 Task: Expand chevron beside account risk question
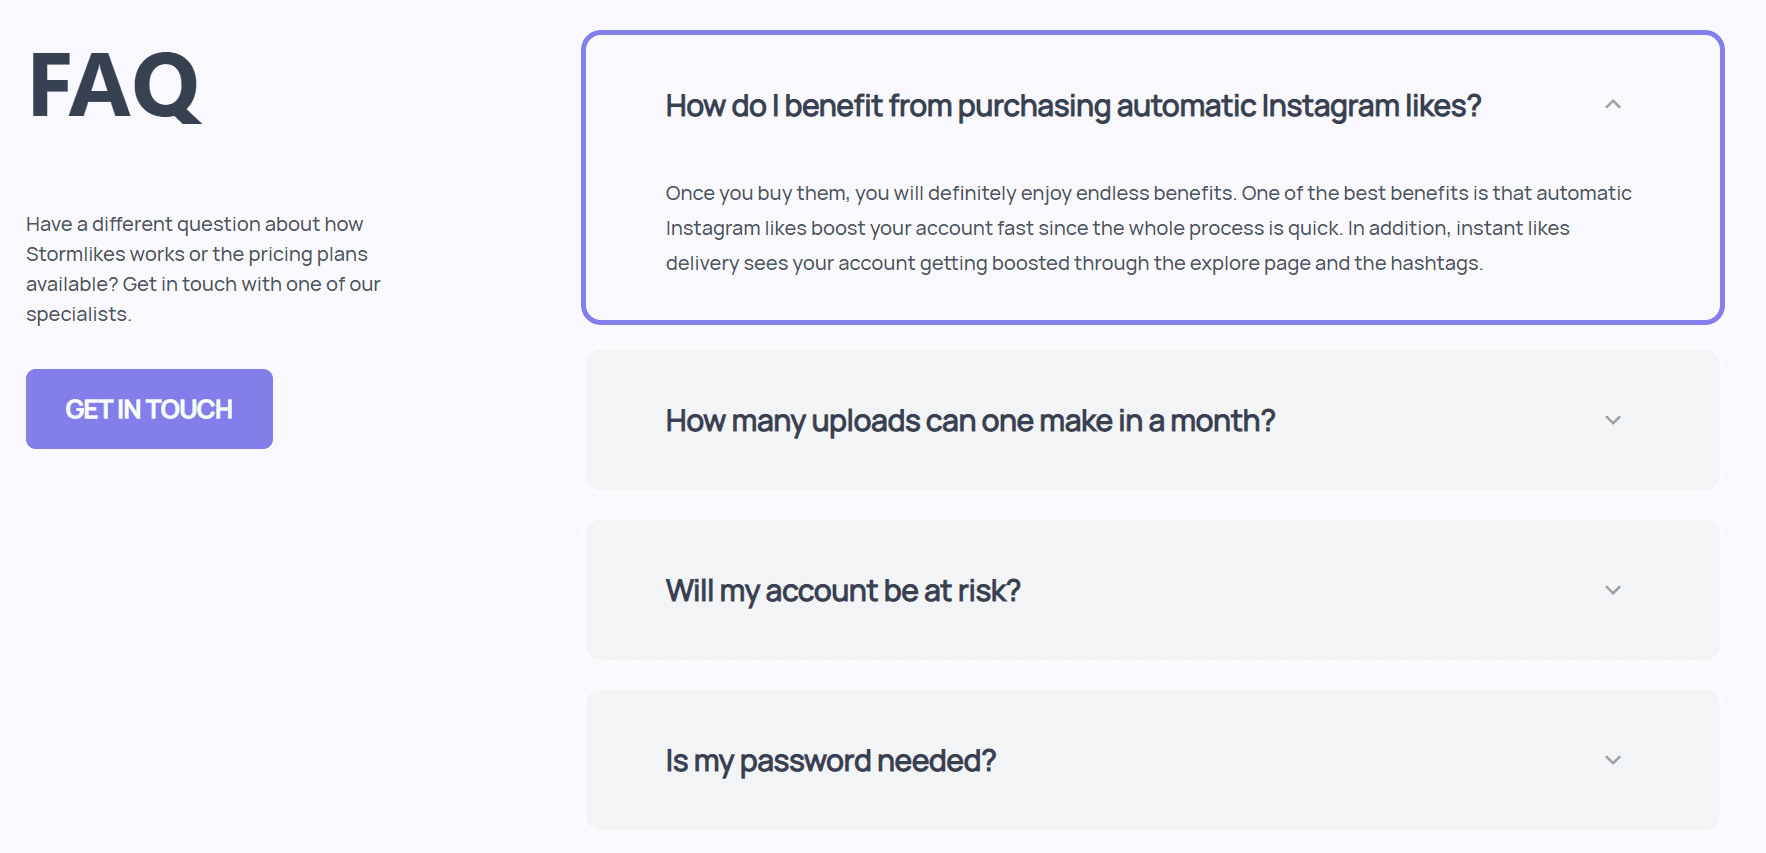[x=1612, y=591]
